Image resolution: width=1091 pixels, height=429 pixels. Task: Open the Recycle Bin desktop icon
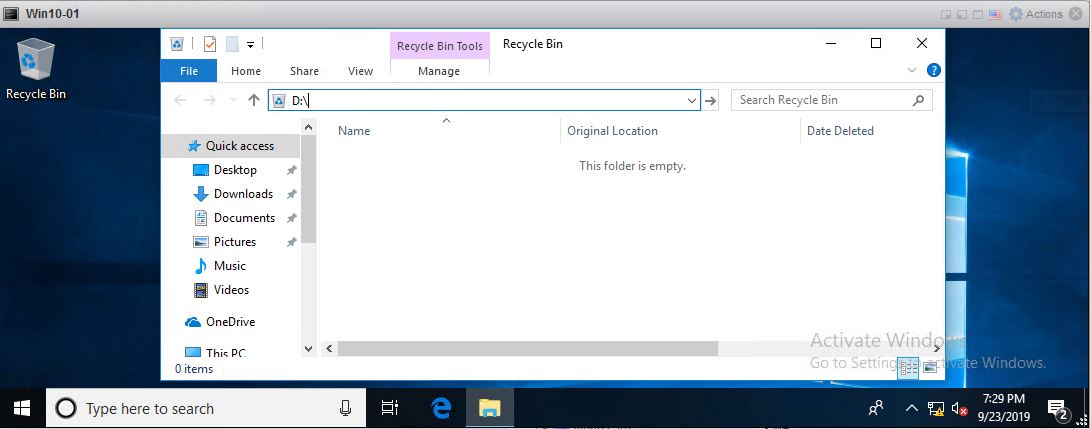point(36,68)
